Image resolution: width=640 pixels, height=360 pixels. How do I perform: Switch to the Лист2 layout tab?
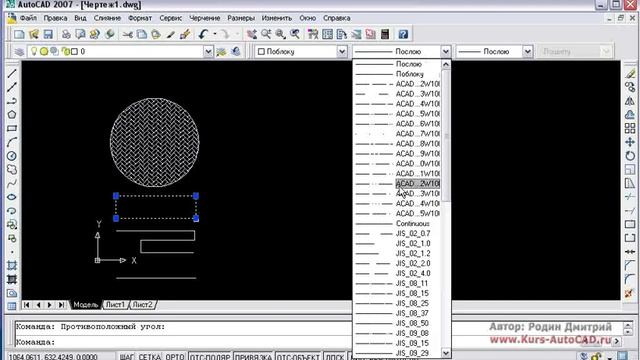pos(142,305)
